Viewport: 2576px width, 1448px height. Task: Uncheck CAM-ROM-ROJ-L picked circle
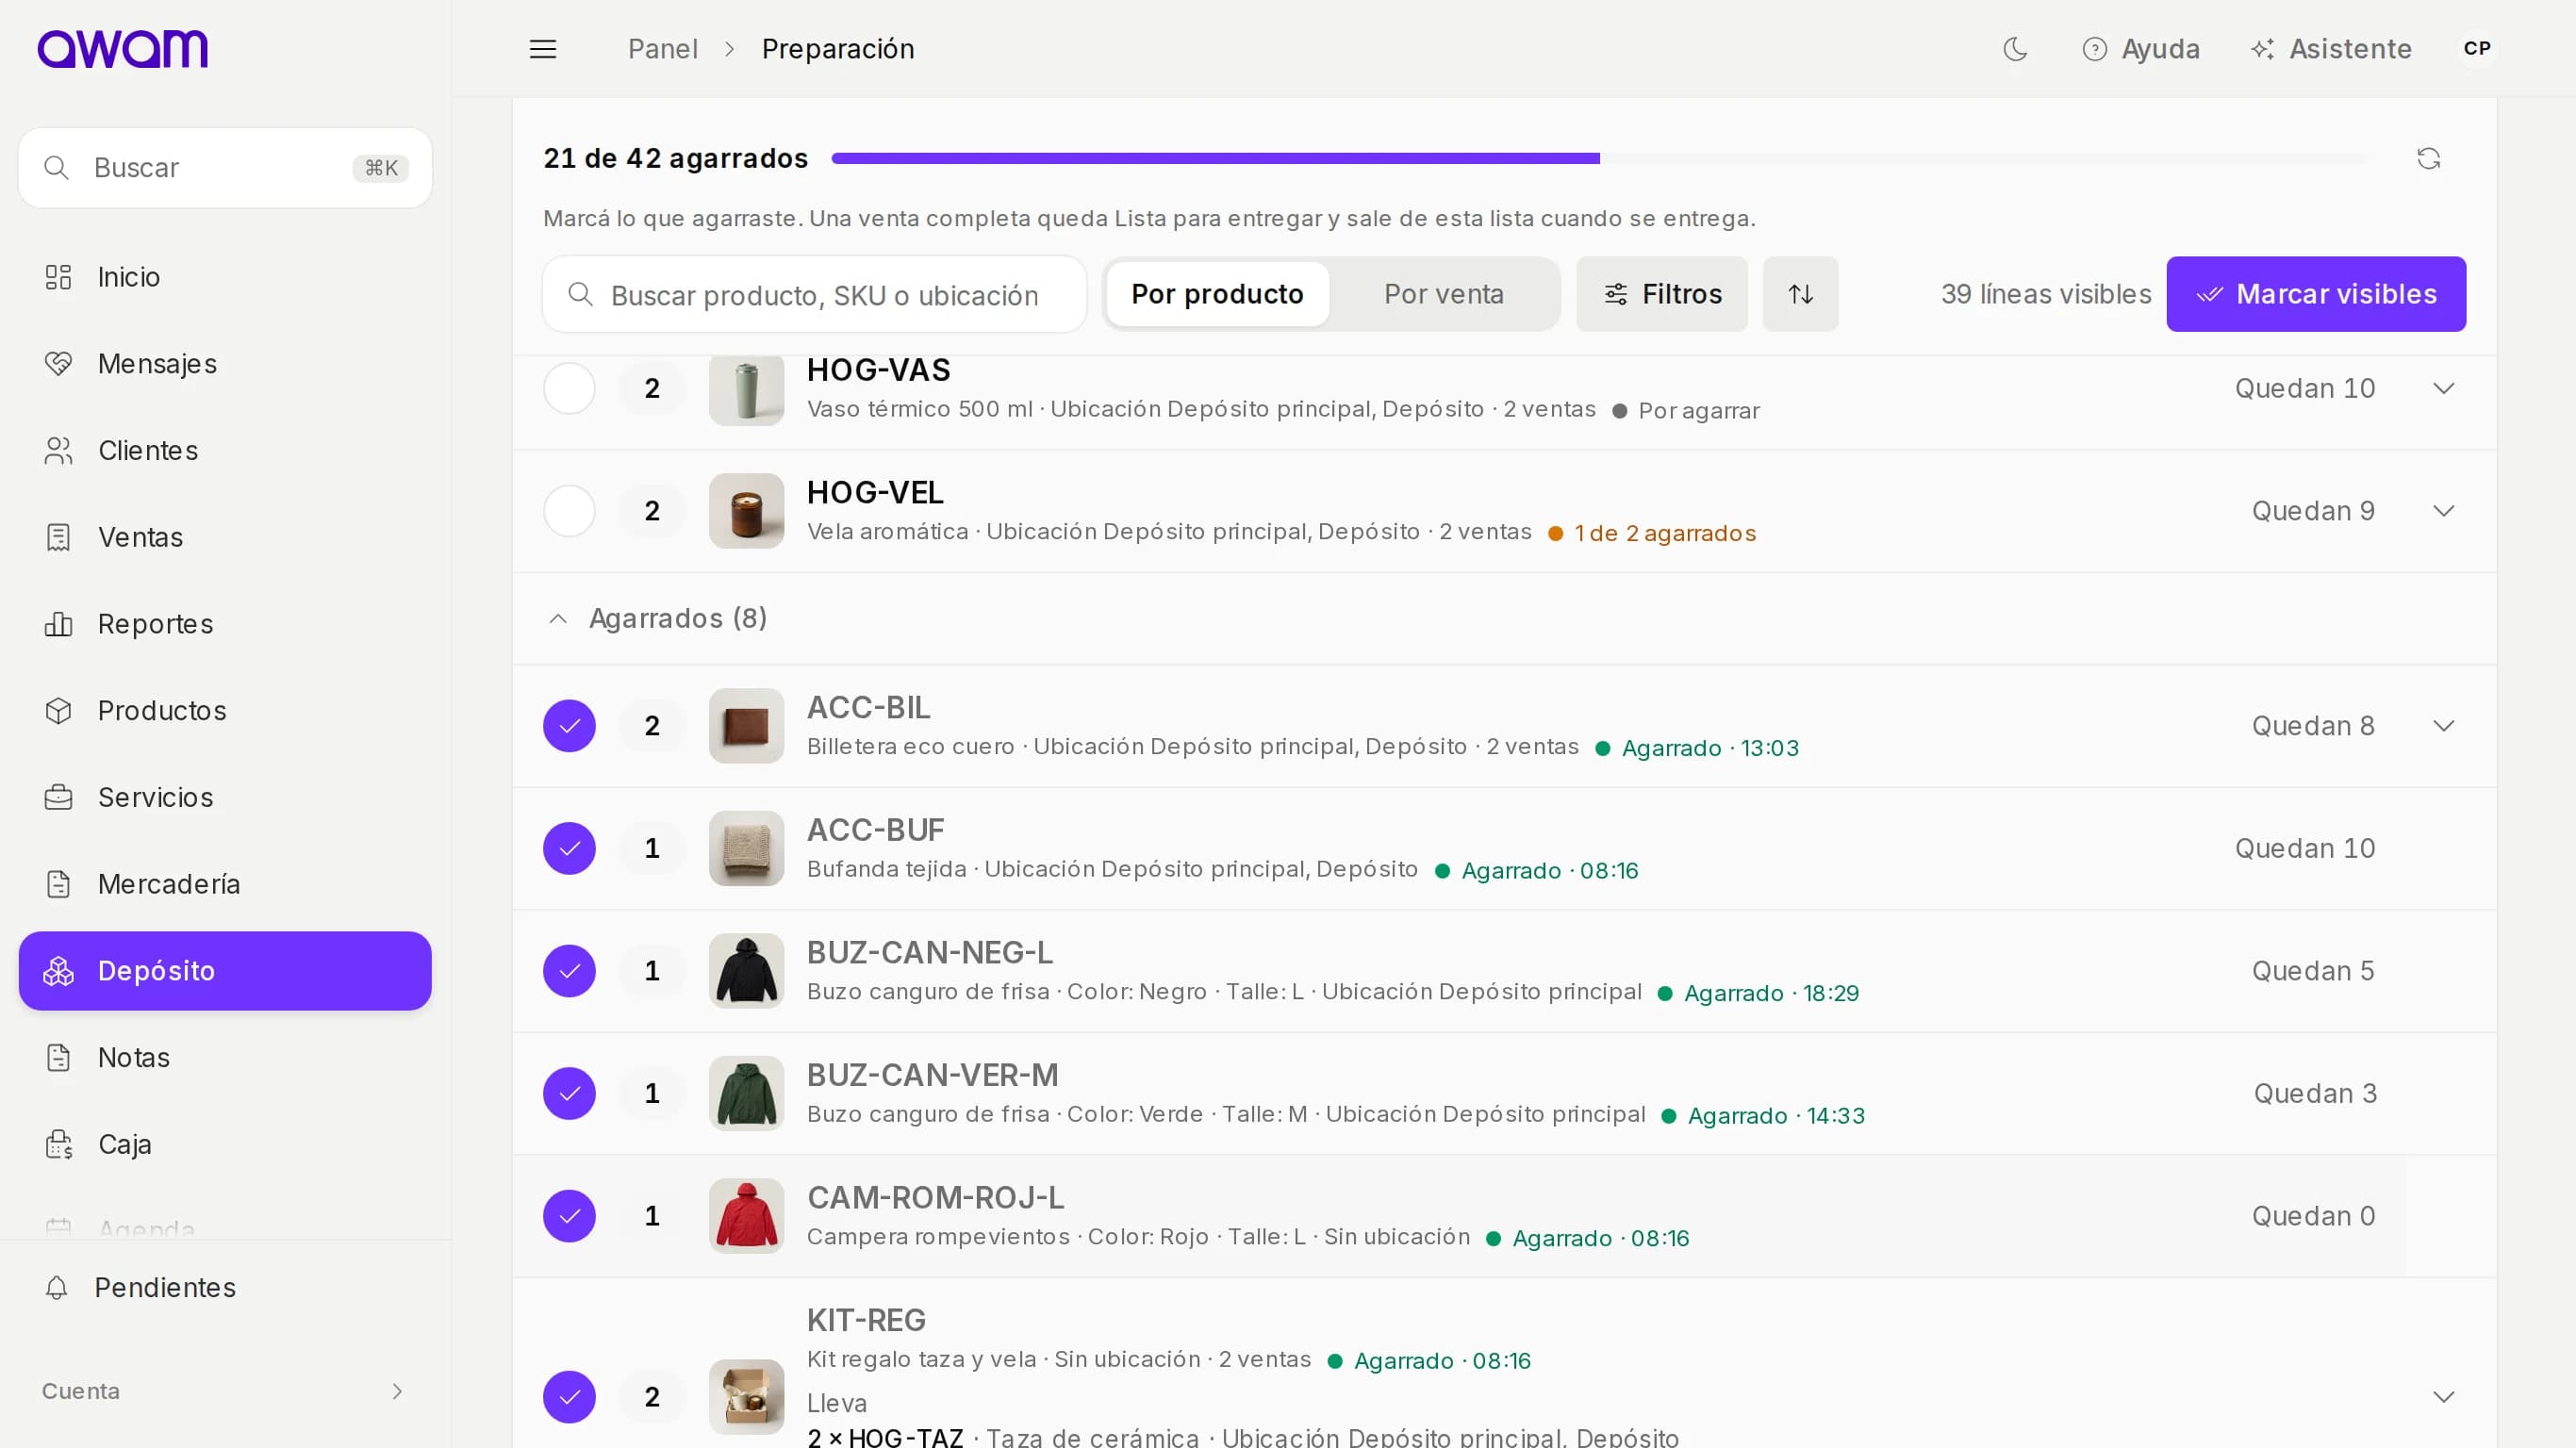569,1216
